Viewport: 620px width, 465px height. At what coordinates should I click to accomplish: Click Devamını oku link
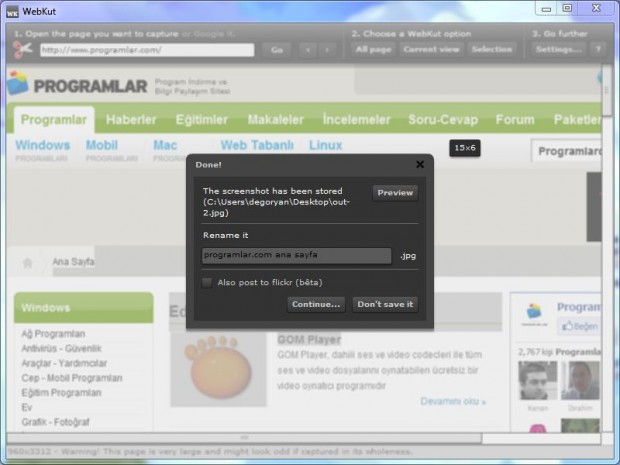[x=453, y=401]
